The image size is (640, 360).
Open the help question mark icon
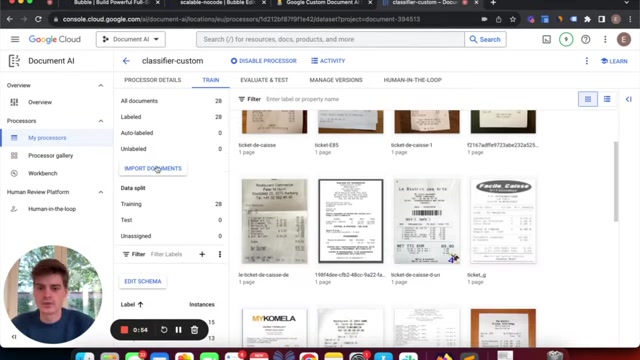585,39
